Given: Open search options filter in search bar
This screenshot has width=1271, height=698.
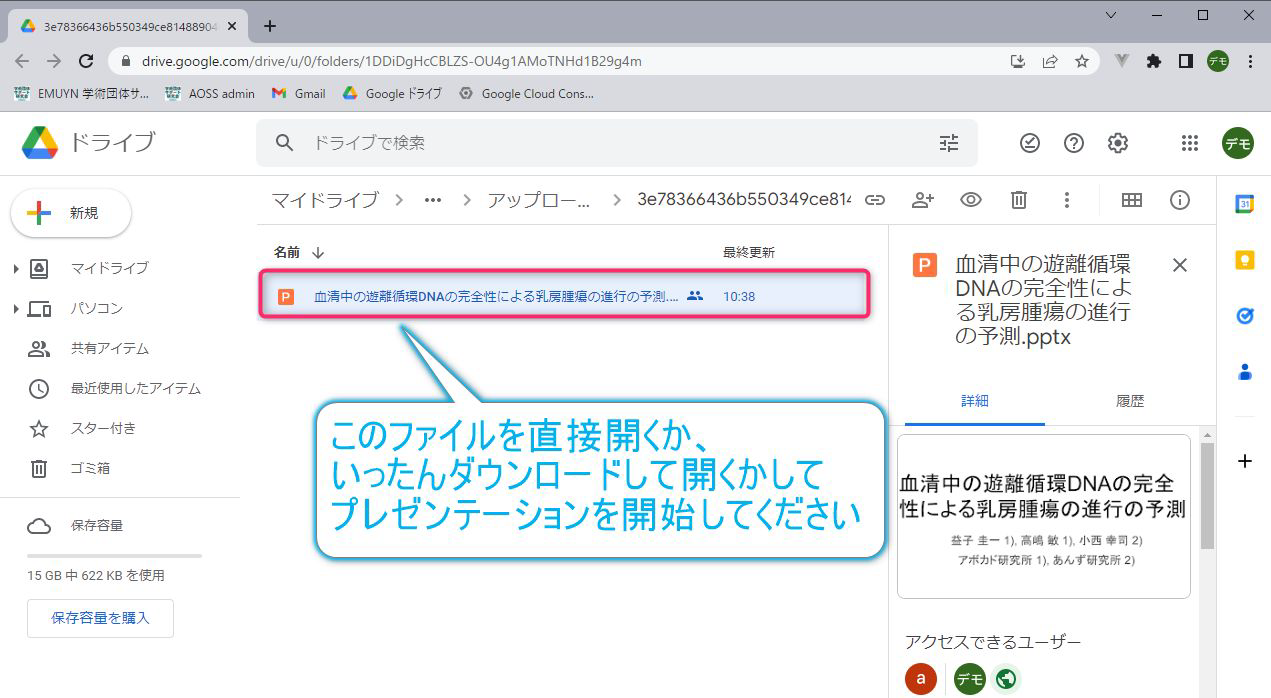Looking at the screenshot, I should [948, 143].
